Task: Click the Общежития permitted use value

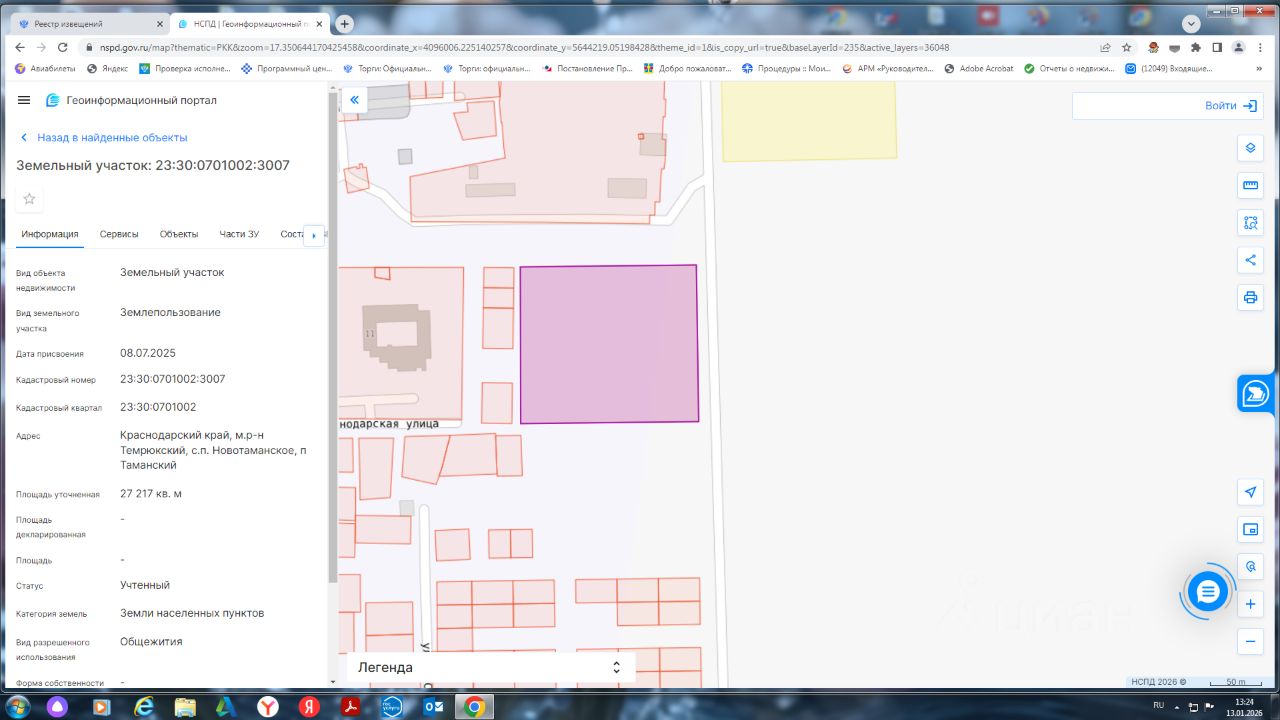Action: click(151, 642)
